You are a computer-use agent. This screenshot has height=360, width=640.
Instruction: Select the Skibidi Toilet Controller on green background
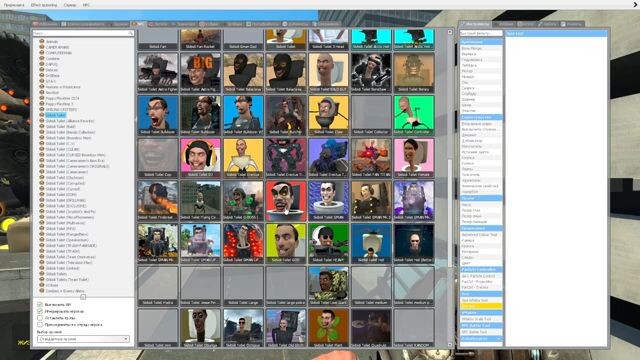[x=413, y=115]
